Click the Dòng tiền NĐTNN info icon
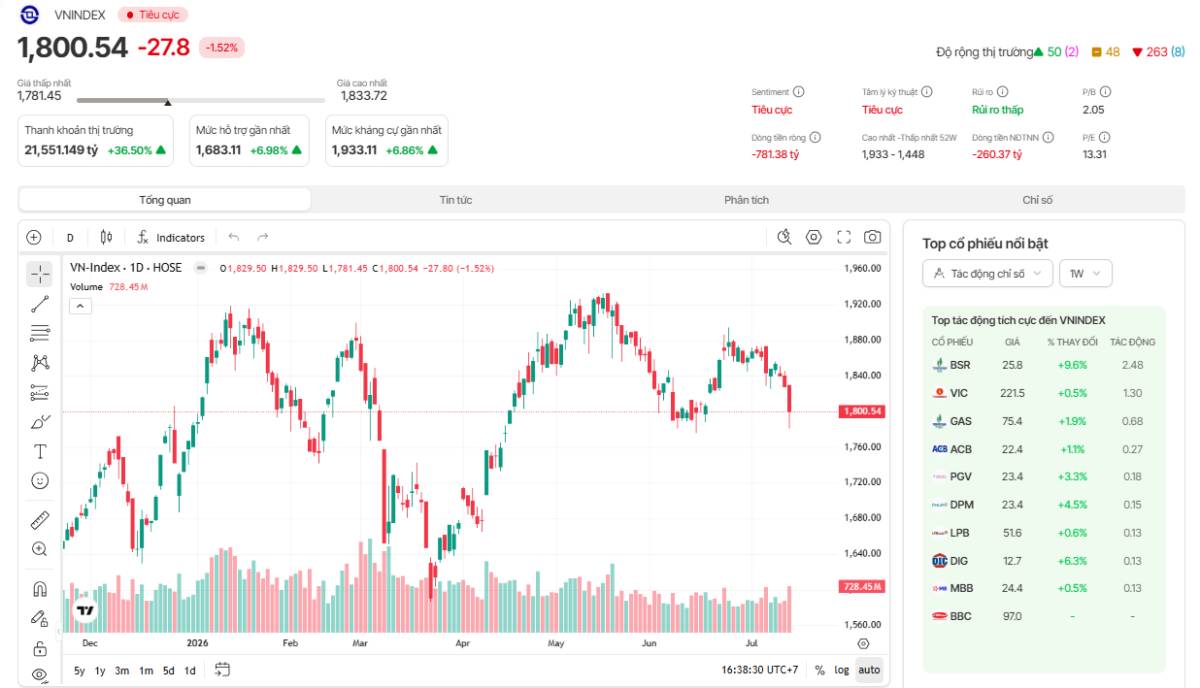The width and height of the screenshot is (1200, 688). (x=1047, y=137)
